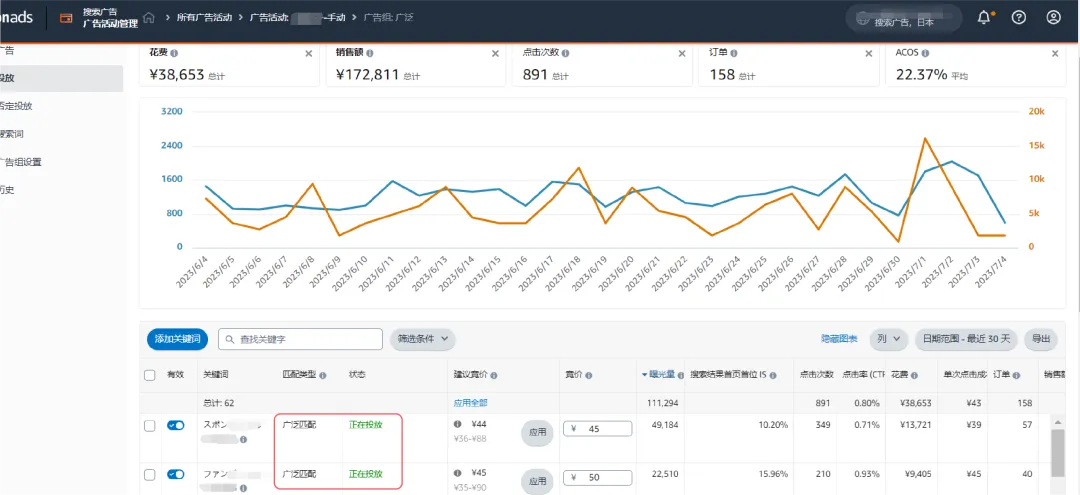The width and height of the screenshot is (1080, 495).
Task: Show info for 花费 table column header
Action: coord(915,376)
